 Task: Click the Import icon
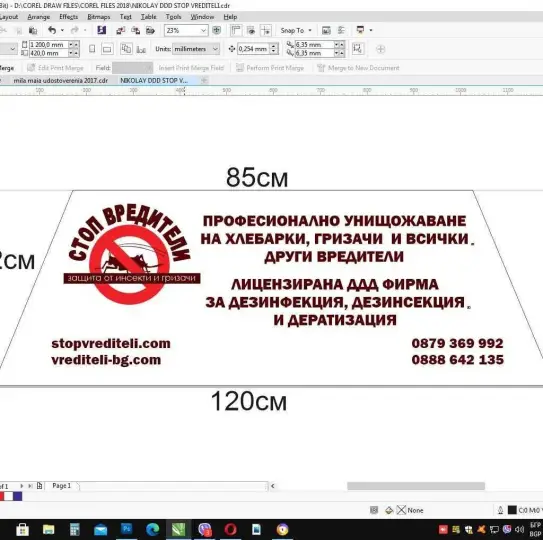pyautogui.click(x=121, y=30)
